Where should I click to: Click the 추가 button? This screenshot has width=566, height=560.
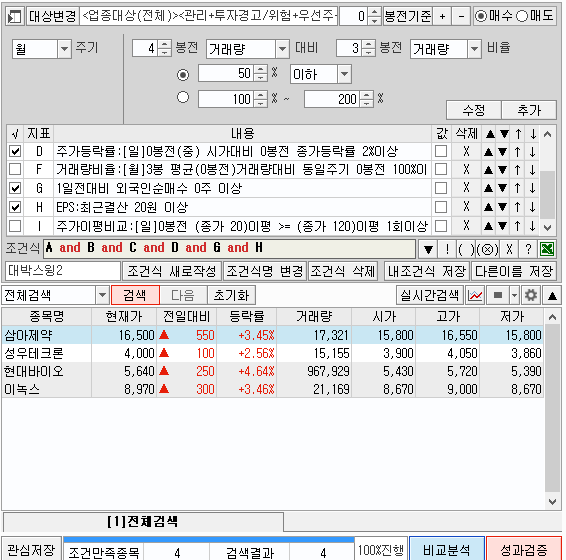[x=529, y=110]
